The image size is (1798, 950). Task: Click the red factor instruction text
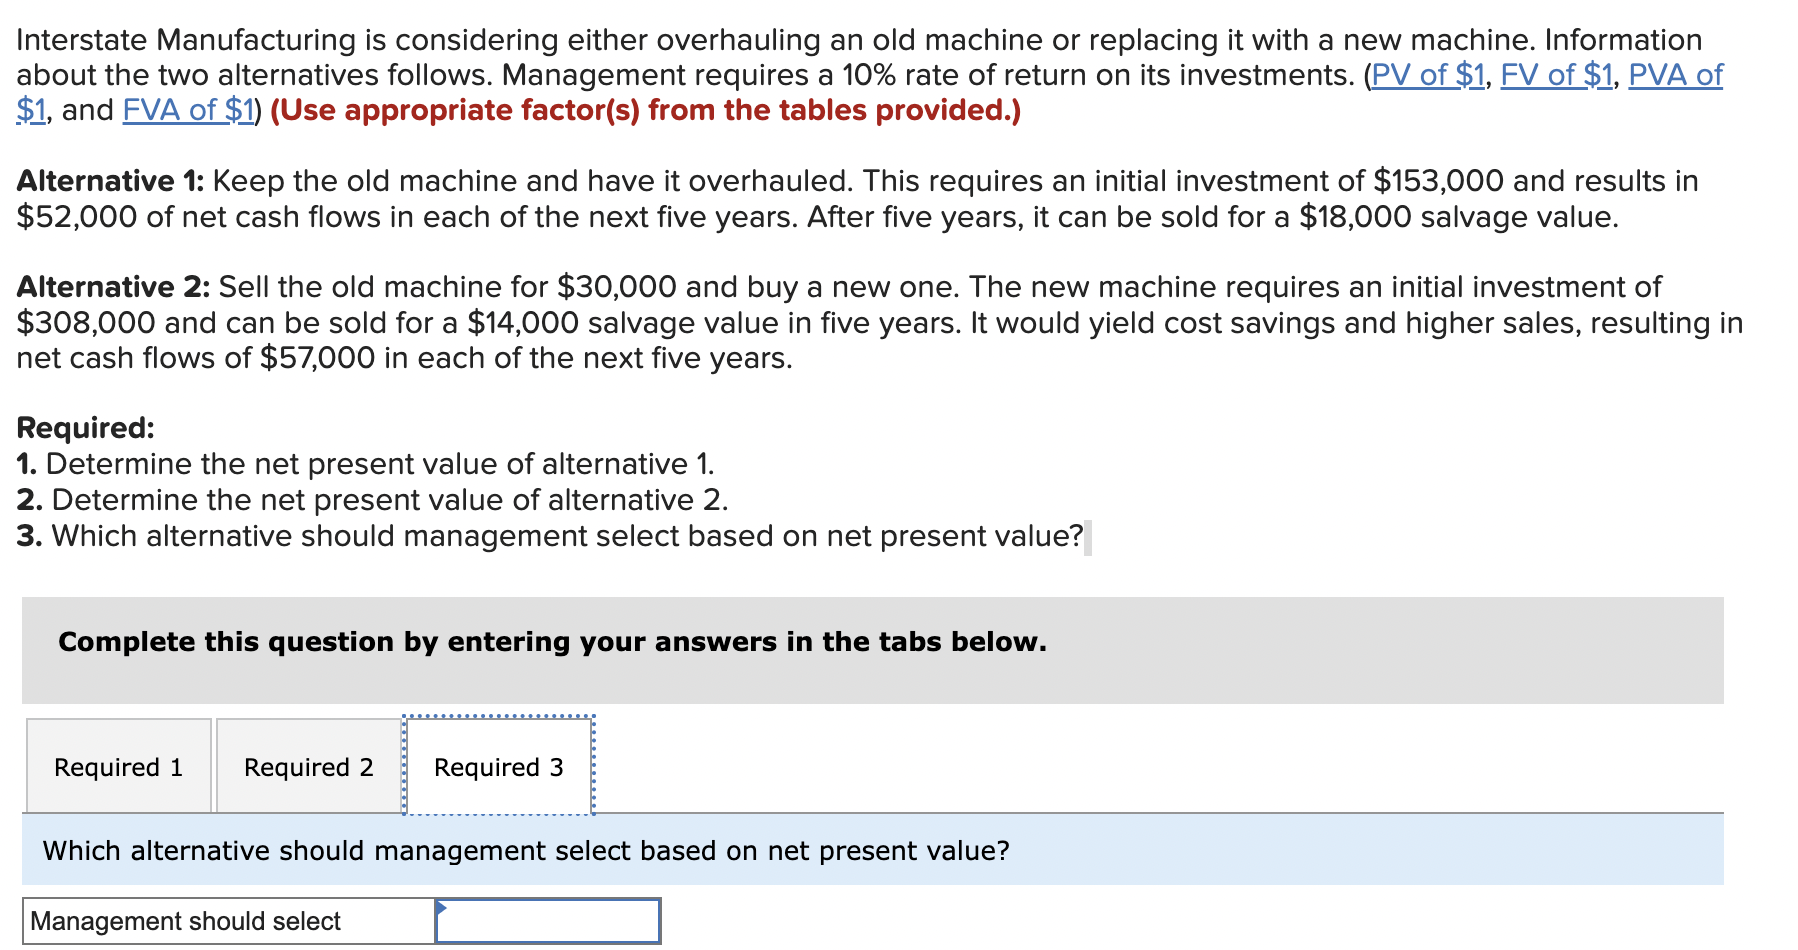click(x=645, y=110)
